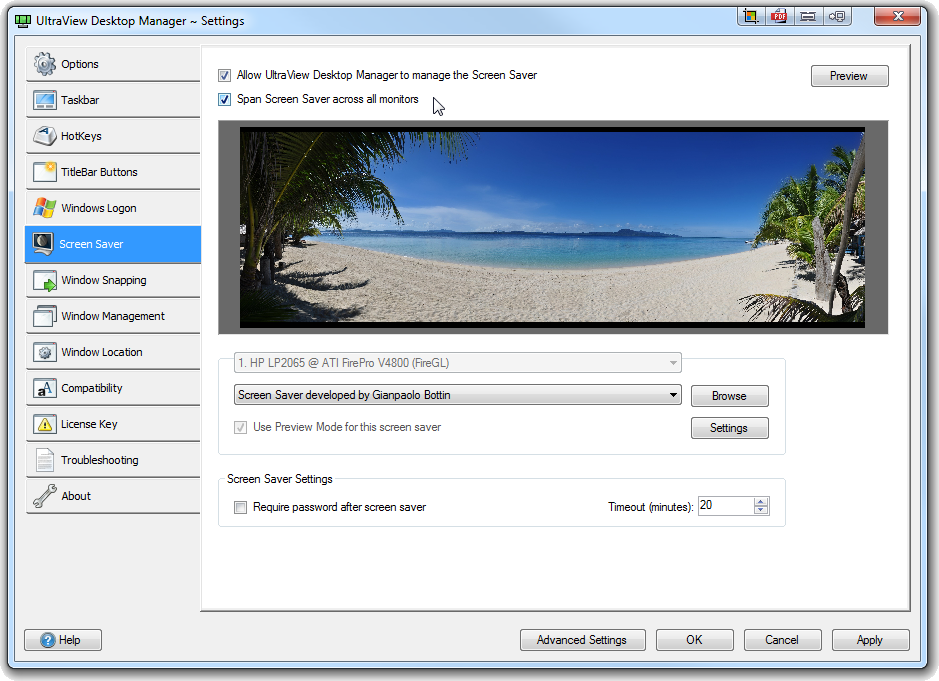The image size is (939, 681).
Task: Click the Screen Saver Settings group label
Action: pos(280,479)
